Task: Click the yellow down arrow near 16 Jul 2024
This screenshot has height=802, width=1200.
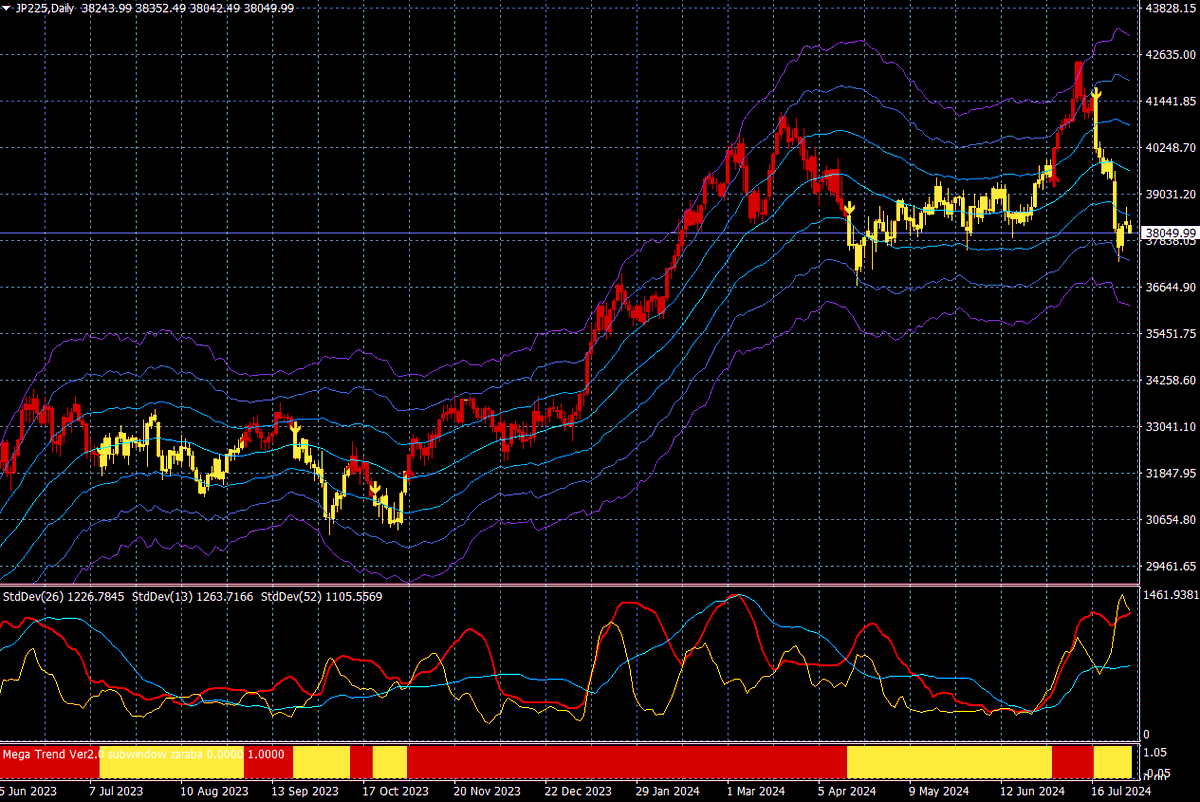Action: (1097, 93)
